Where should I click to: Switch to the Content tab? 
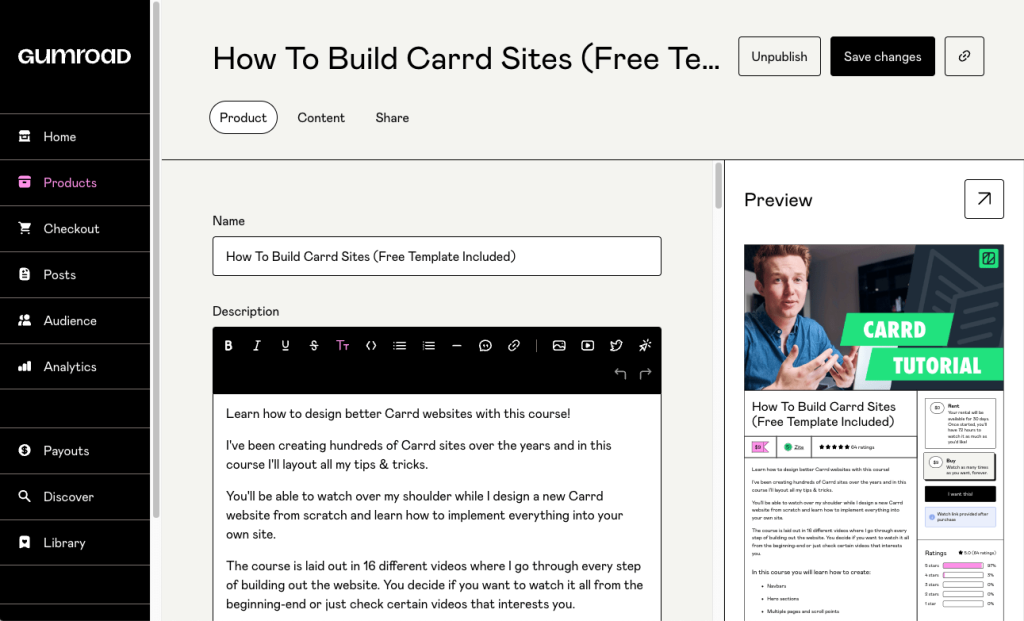point(321,118)
